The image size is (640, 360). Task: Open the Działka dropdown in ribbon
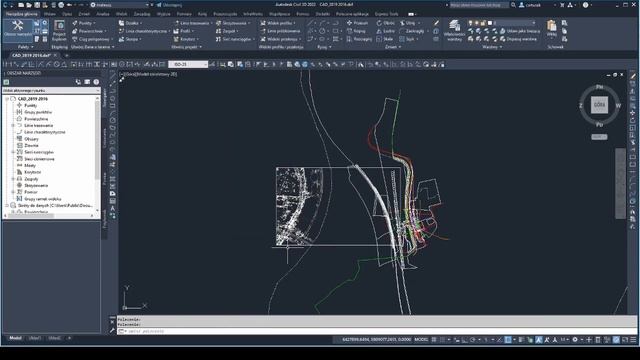131,23
